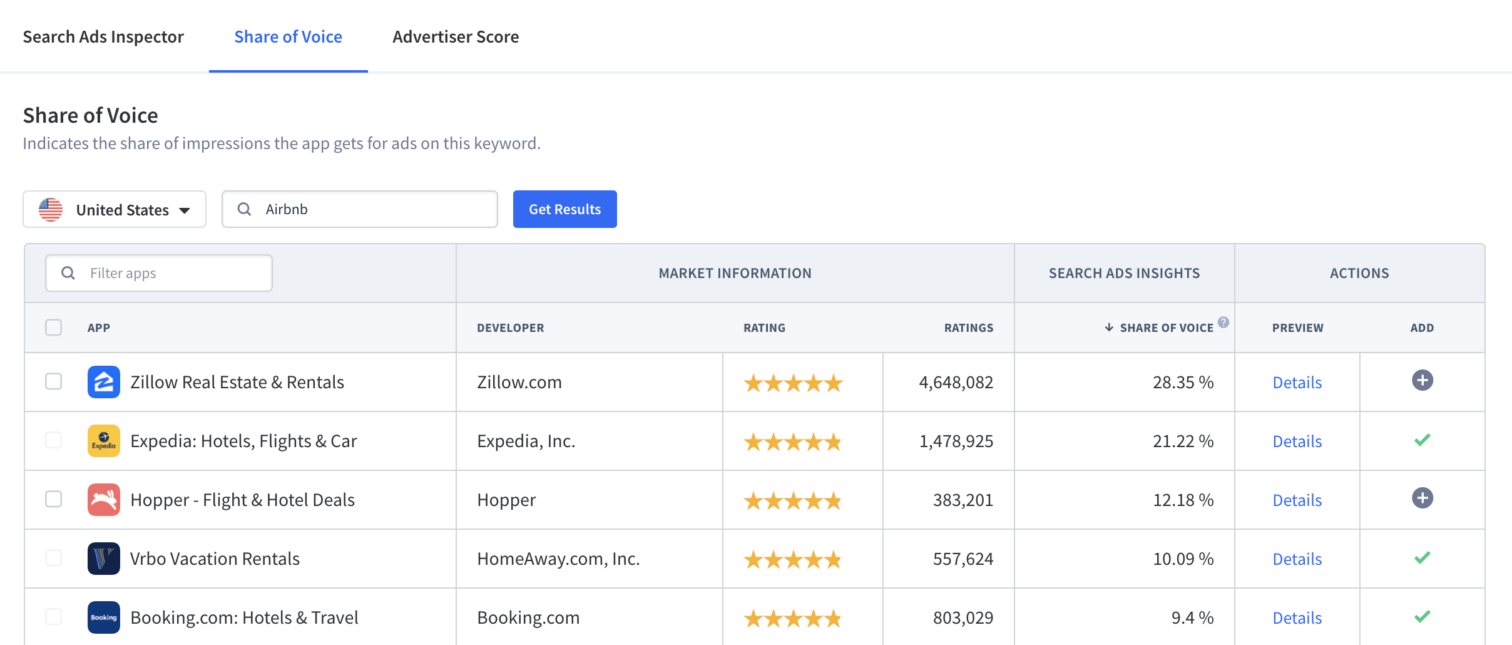Sort by Share of Voice column
This screenshot has width=1512, height=645.
click(1160, 327)
